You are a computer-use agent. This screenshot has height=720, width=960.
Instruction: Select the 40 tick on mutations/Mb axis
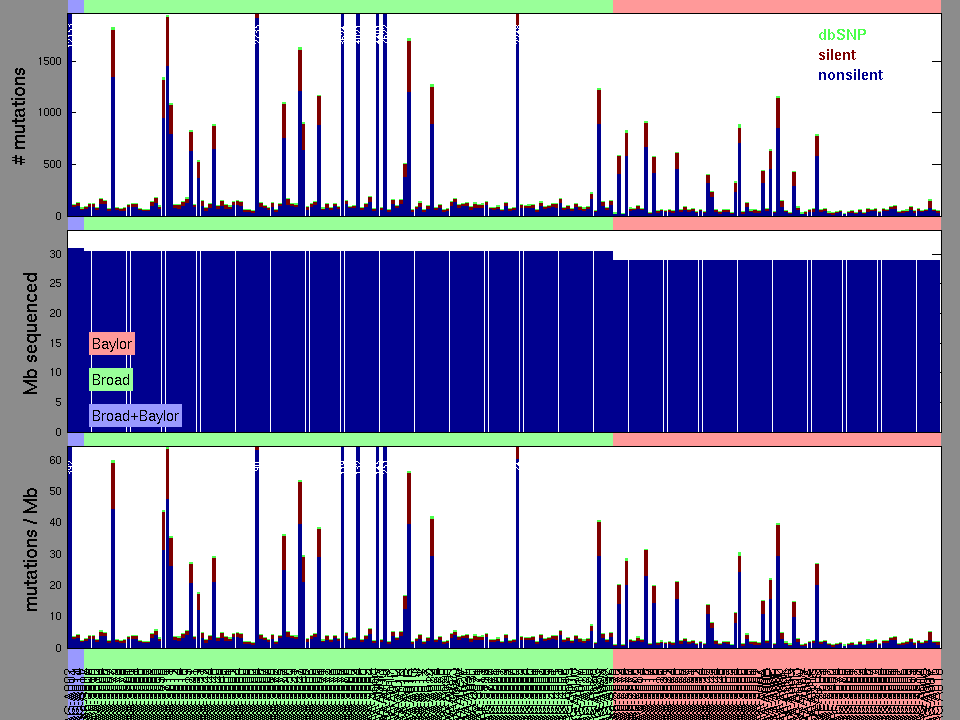pyautogui.click(x=55, y=523)
